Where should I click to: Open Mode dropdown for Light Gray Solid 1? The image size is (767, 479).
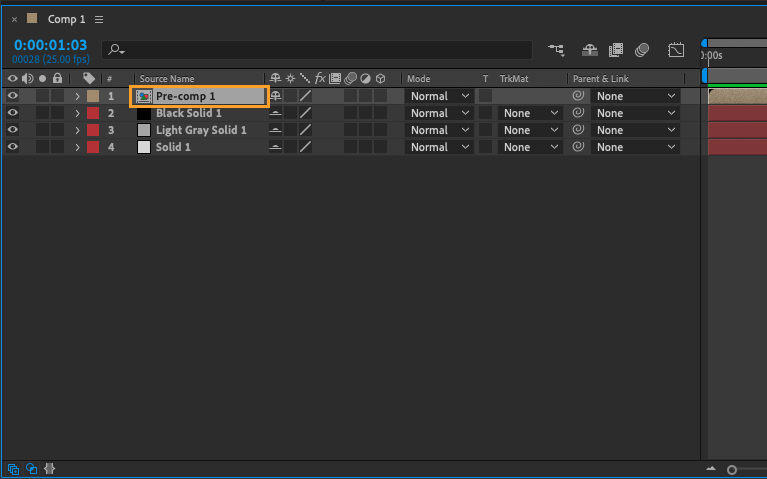pyautogui.click(x=439, y=130)
